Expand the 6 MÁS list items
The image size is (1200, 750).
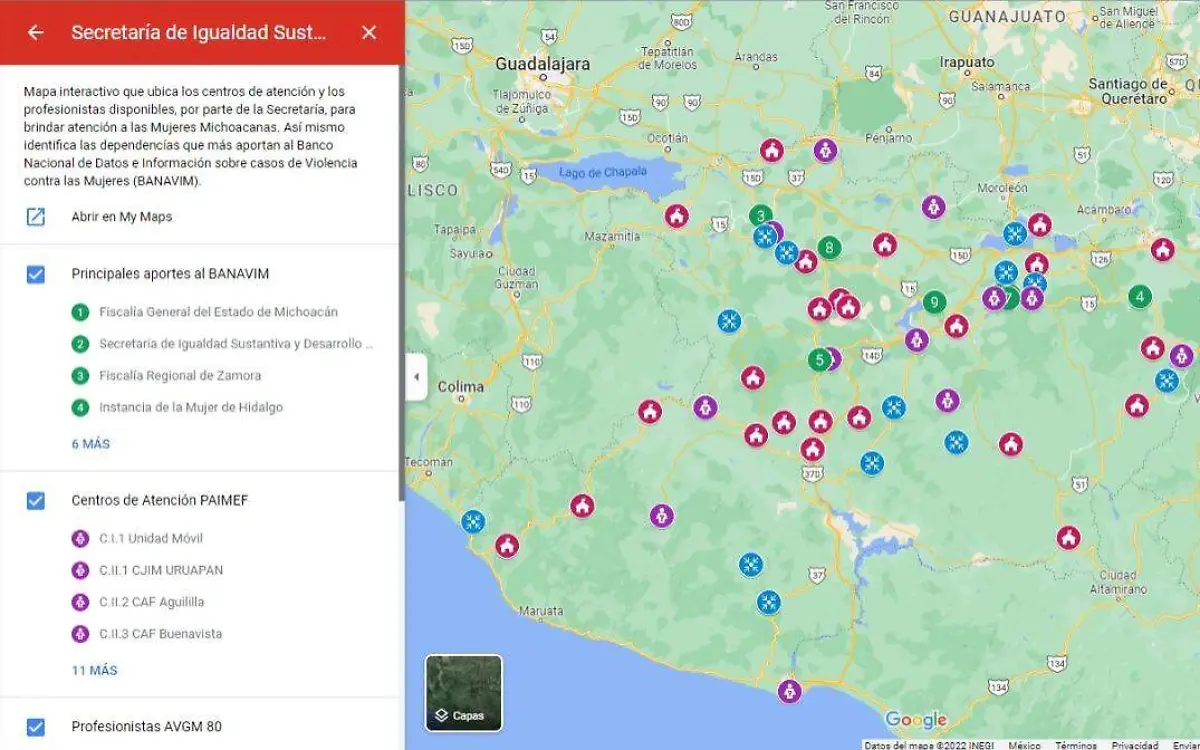click(x=91, y=444)
